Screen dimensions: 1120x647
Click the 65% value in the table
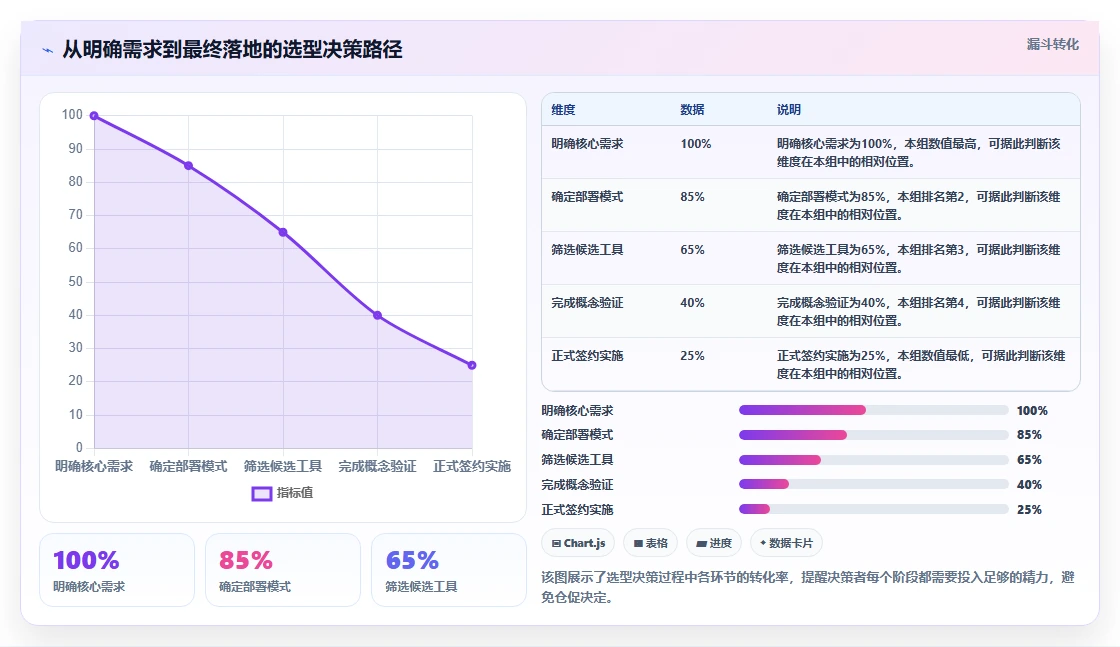pyautogui.click(x=692, y=249)
